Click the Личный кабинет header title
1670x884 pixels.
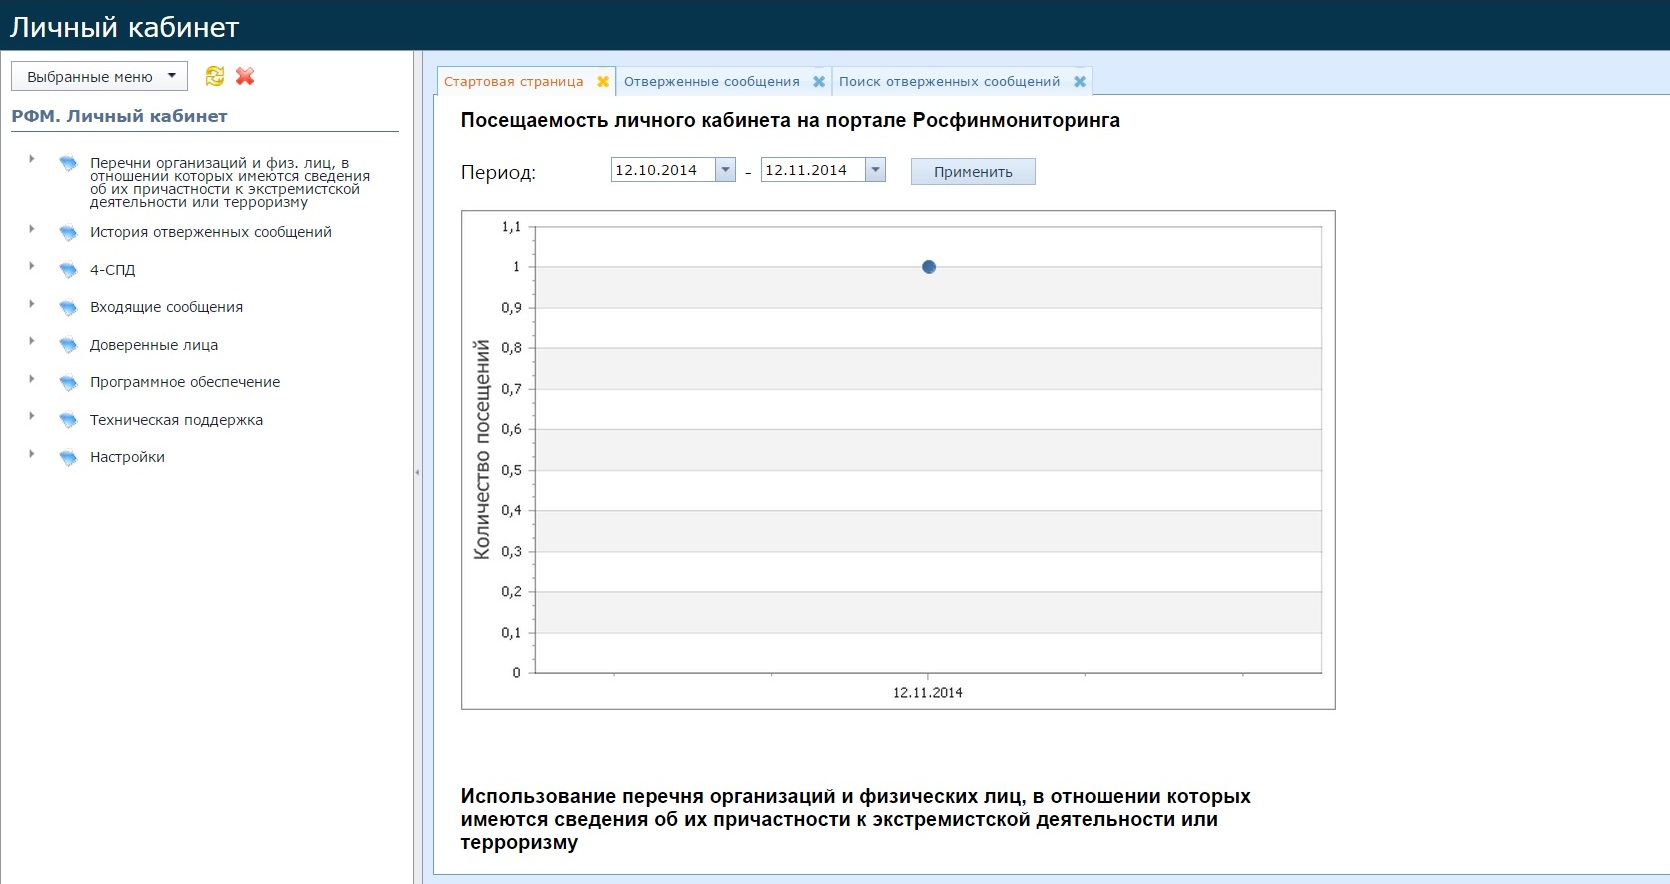click(125, 27)
